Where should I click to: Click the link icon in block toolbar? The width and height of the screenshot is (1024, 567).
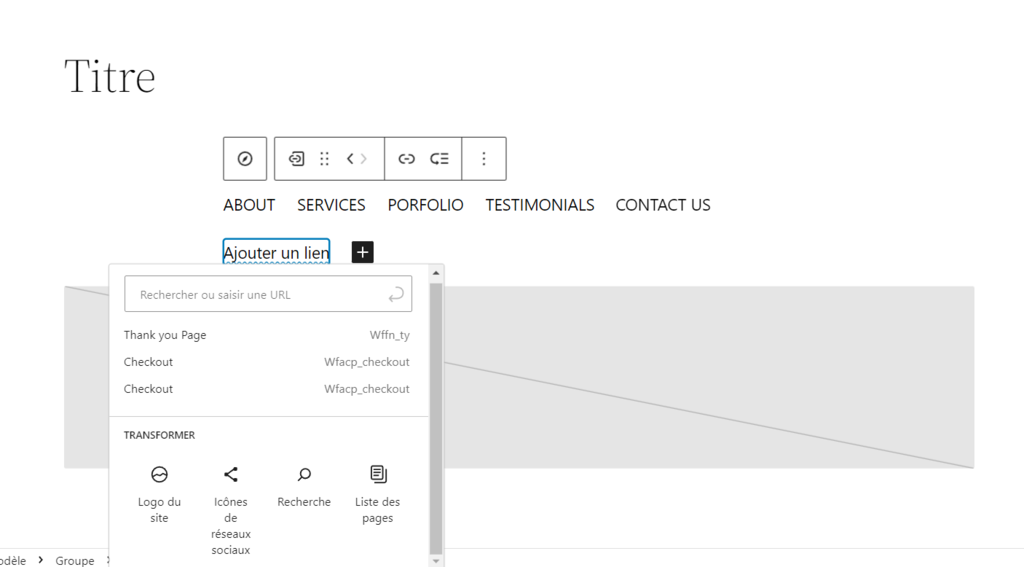(x=406, y=159)
